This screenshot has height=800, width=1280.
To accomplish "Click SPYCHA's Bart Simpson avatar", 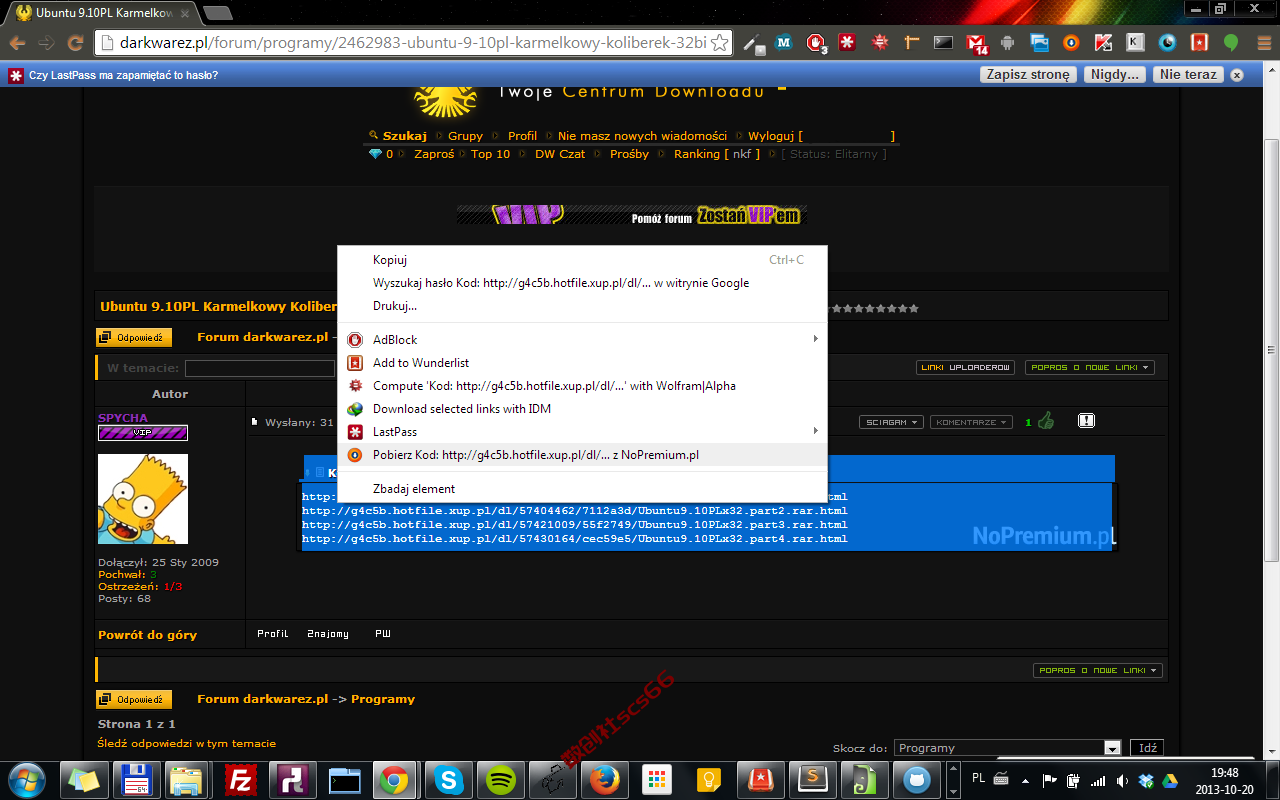I will coord(143,499).
